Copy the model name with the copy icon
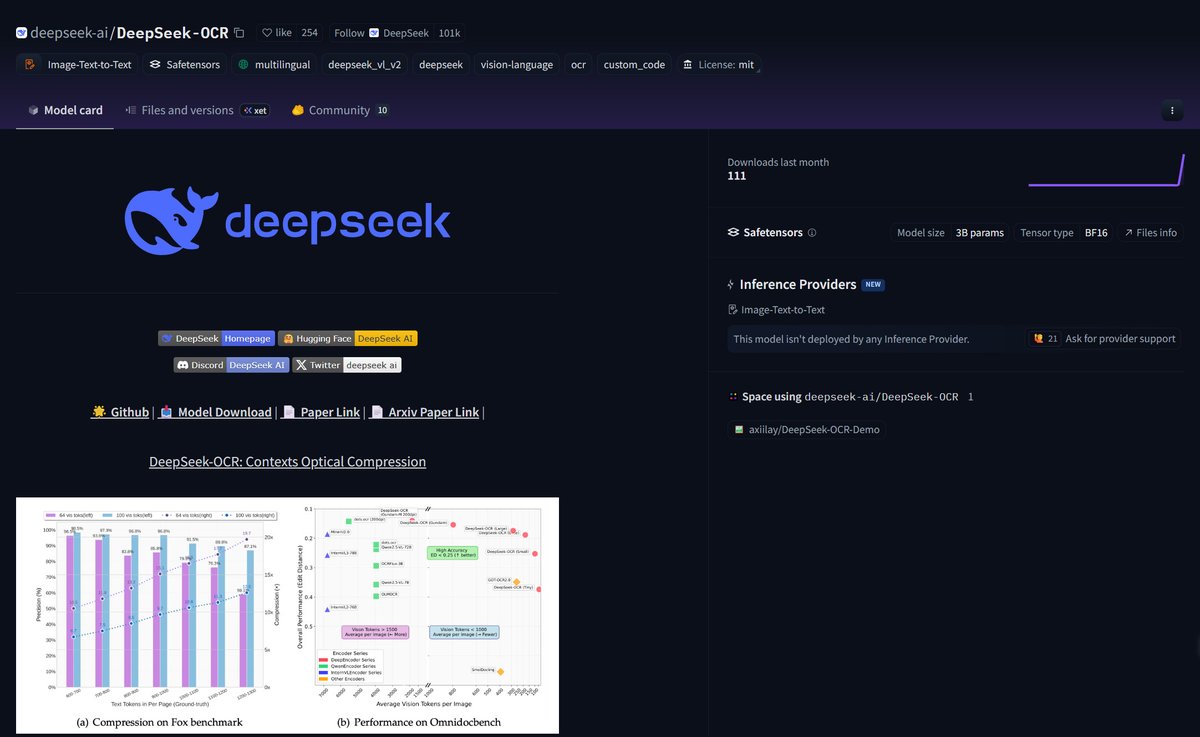This screenshot has width=1200, height=737. 239,33
